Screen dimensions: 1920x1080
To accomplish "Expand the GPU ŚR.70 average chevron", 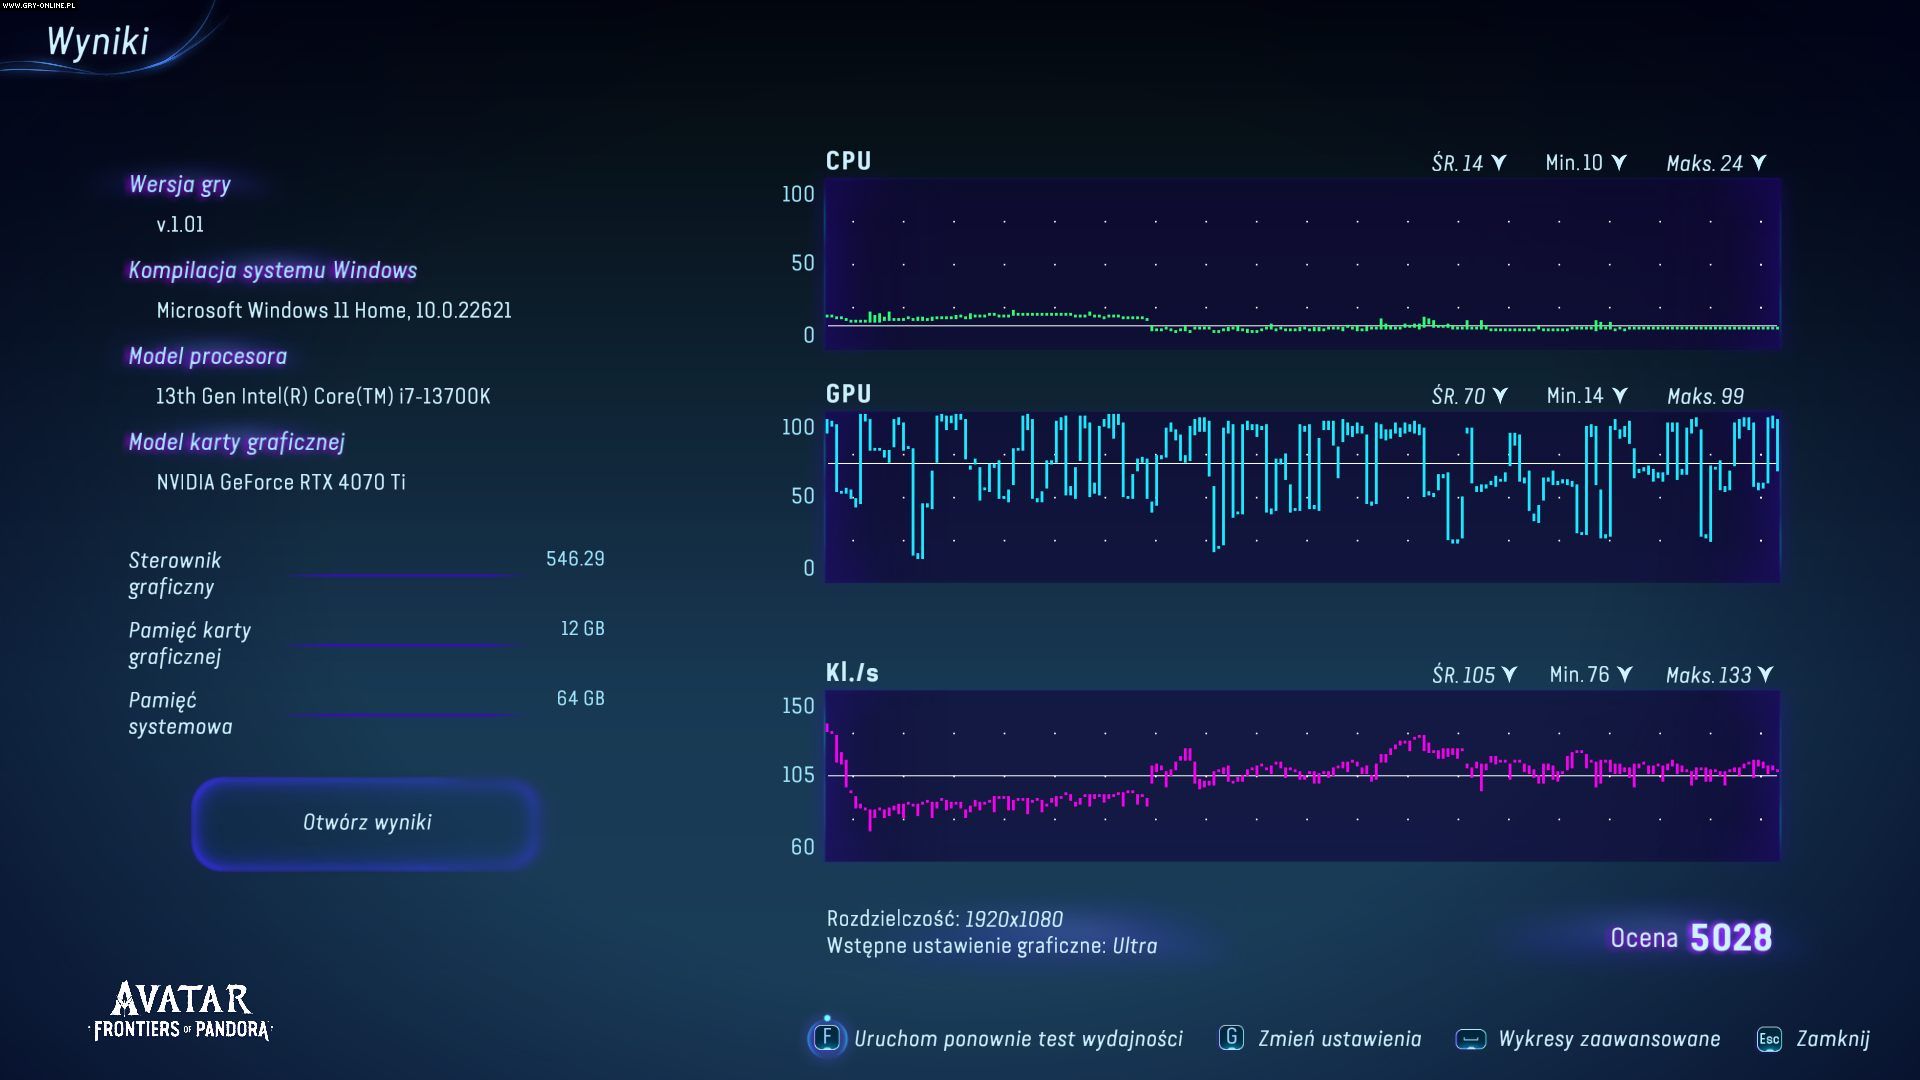I will [x=1499, y=395].
